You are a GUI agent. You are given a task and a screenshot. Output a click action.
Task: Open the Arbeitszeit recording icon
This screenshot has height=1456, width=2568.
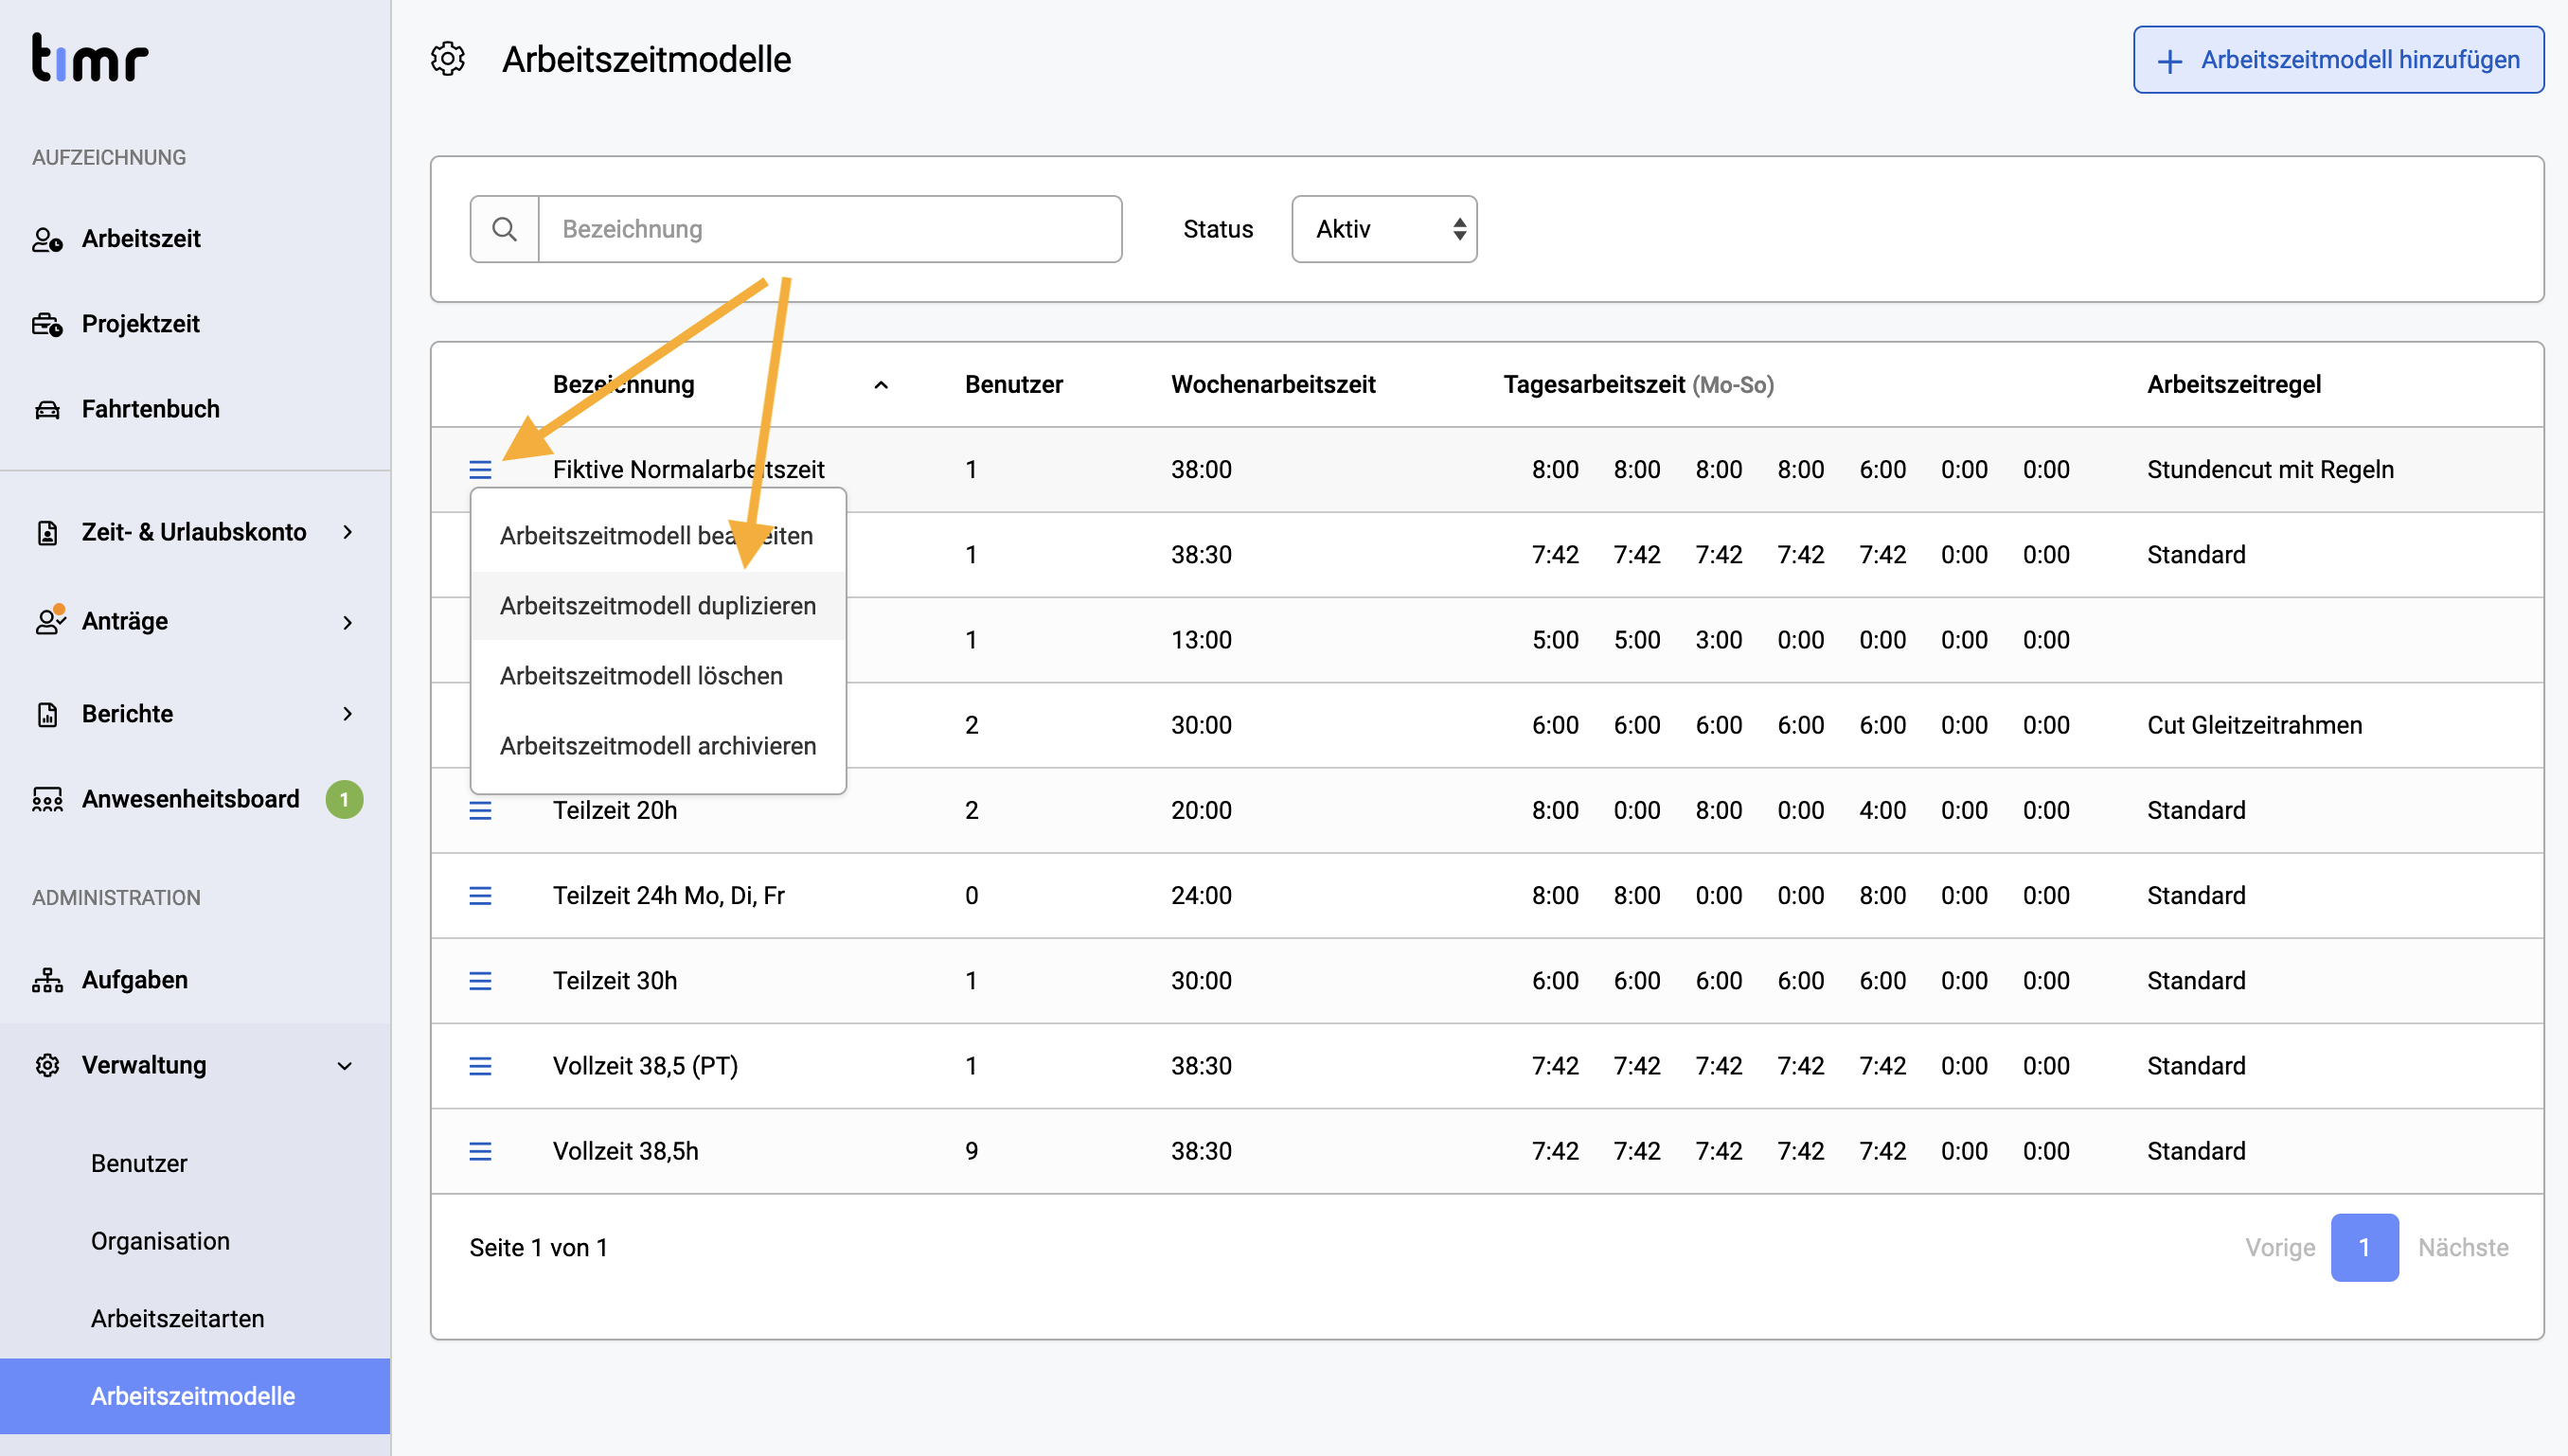pyautogui.click(x=47, y=239)
